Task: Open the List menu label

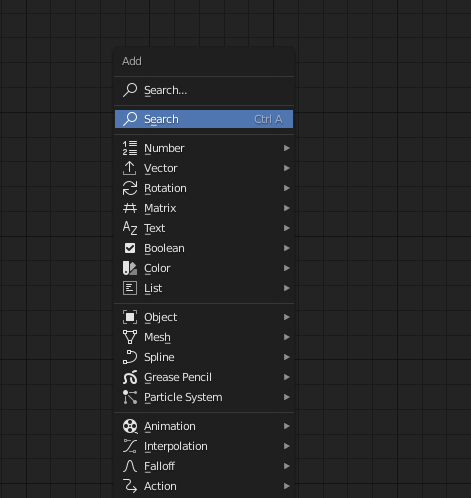Action: [153, 288]
